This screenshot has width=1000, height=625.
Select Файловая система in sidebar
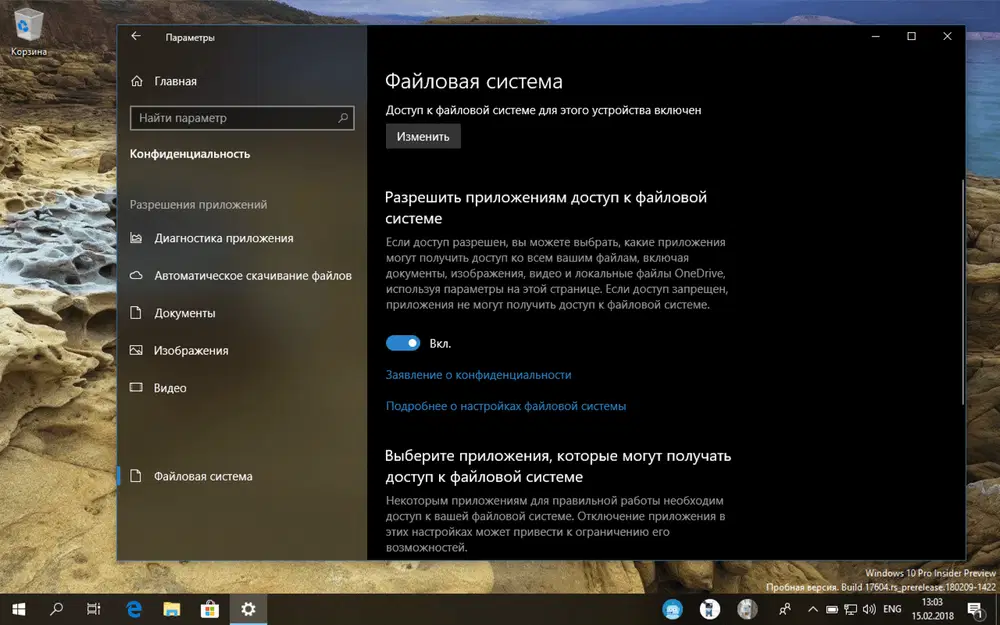click(x=191, y=476)
